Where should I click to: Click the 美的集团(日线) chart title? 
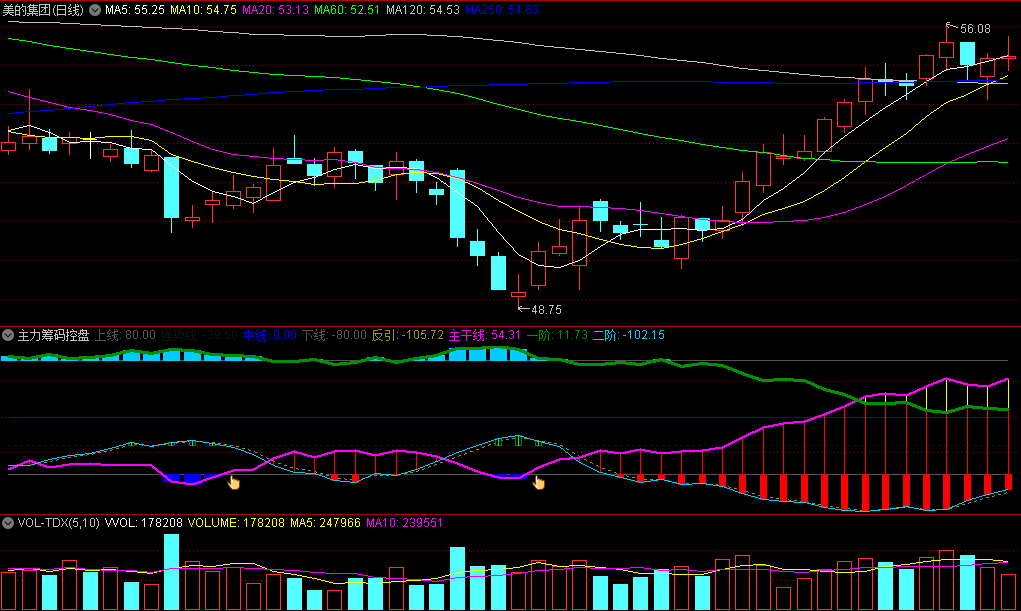(x=44, y=10)
